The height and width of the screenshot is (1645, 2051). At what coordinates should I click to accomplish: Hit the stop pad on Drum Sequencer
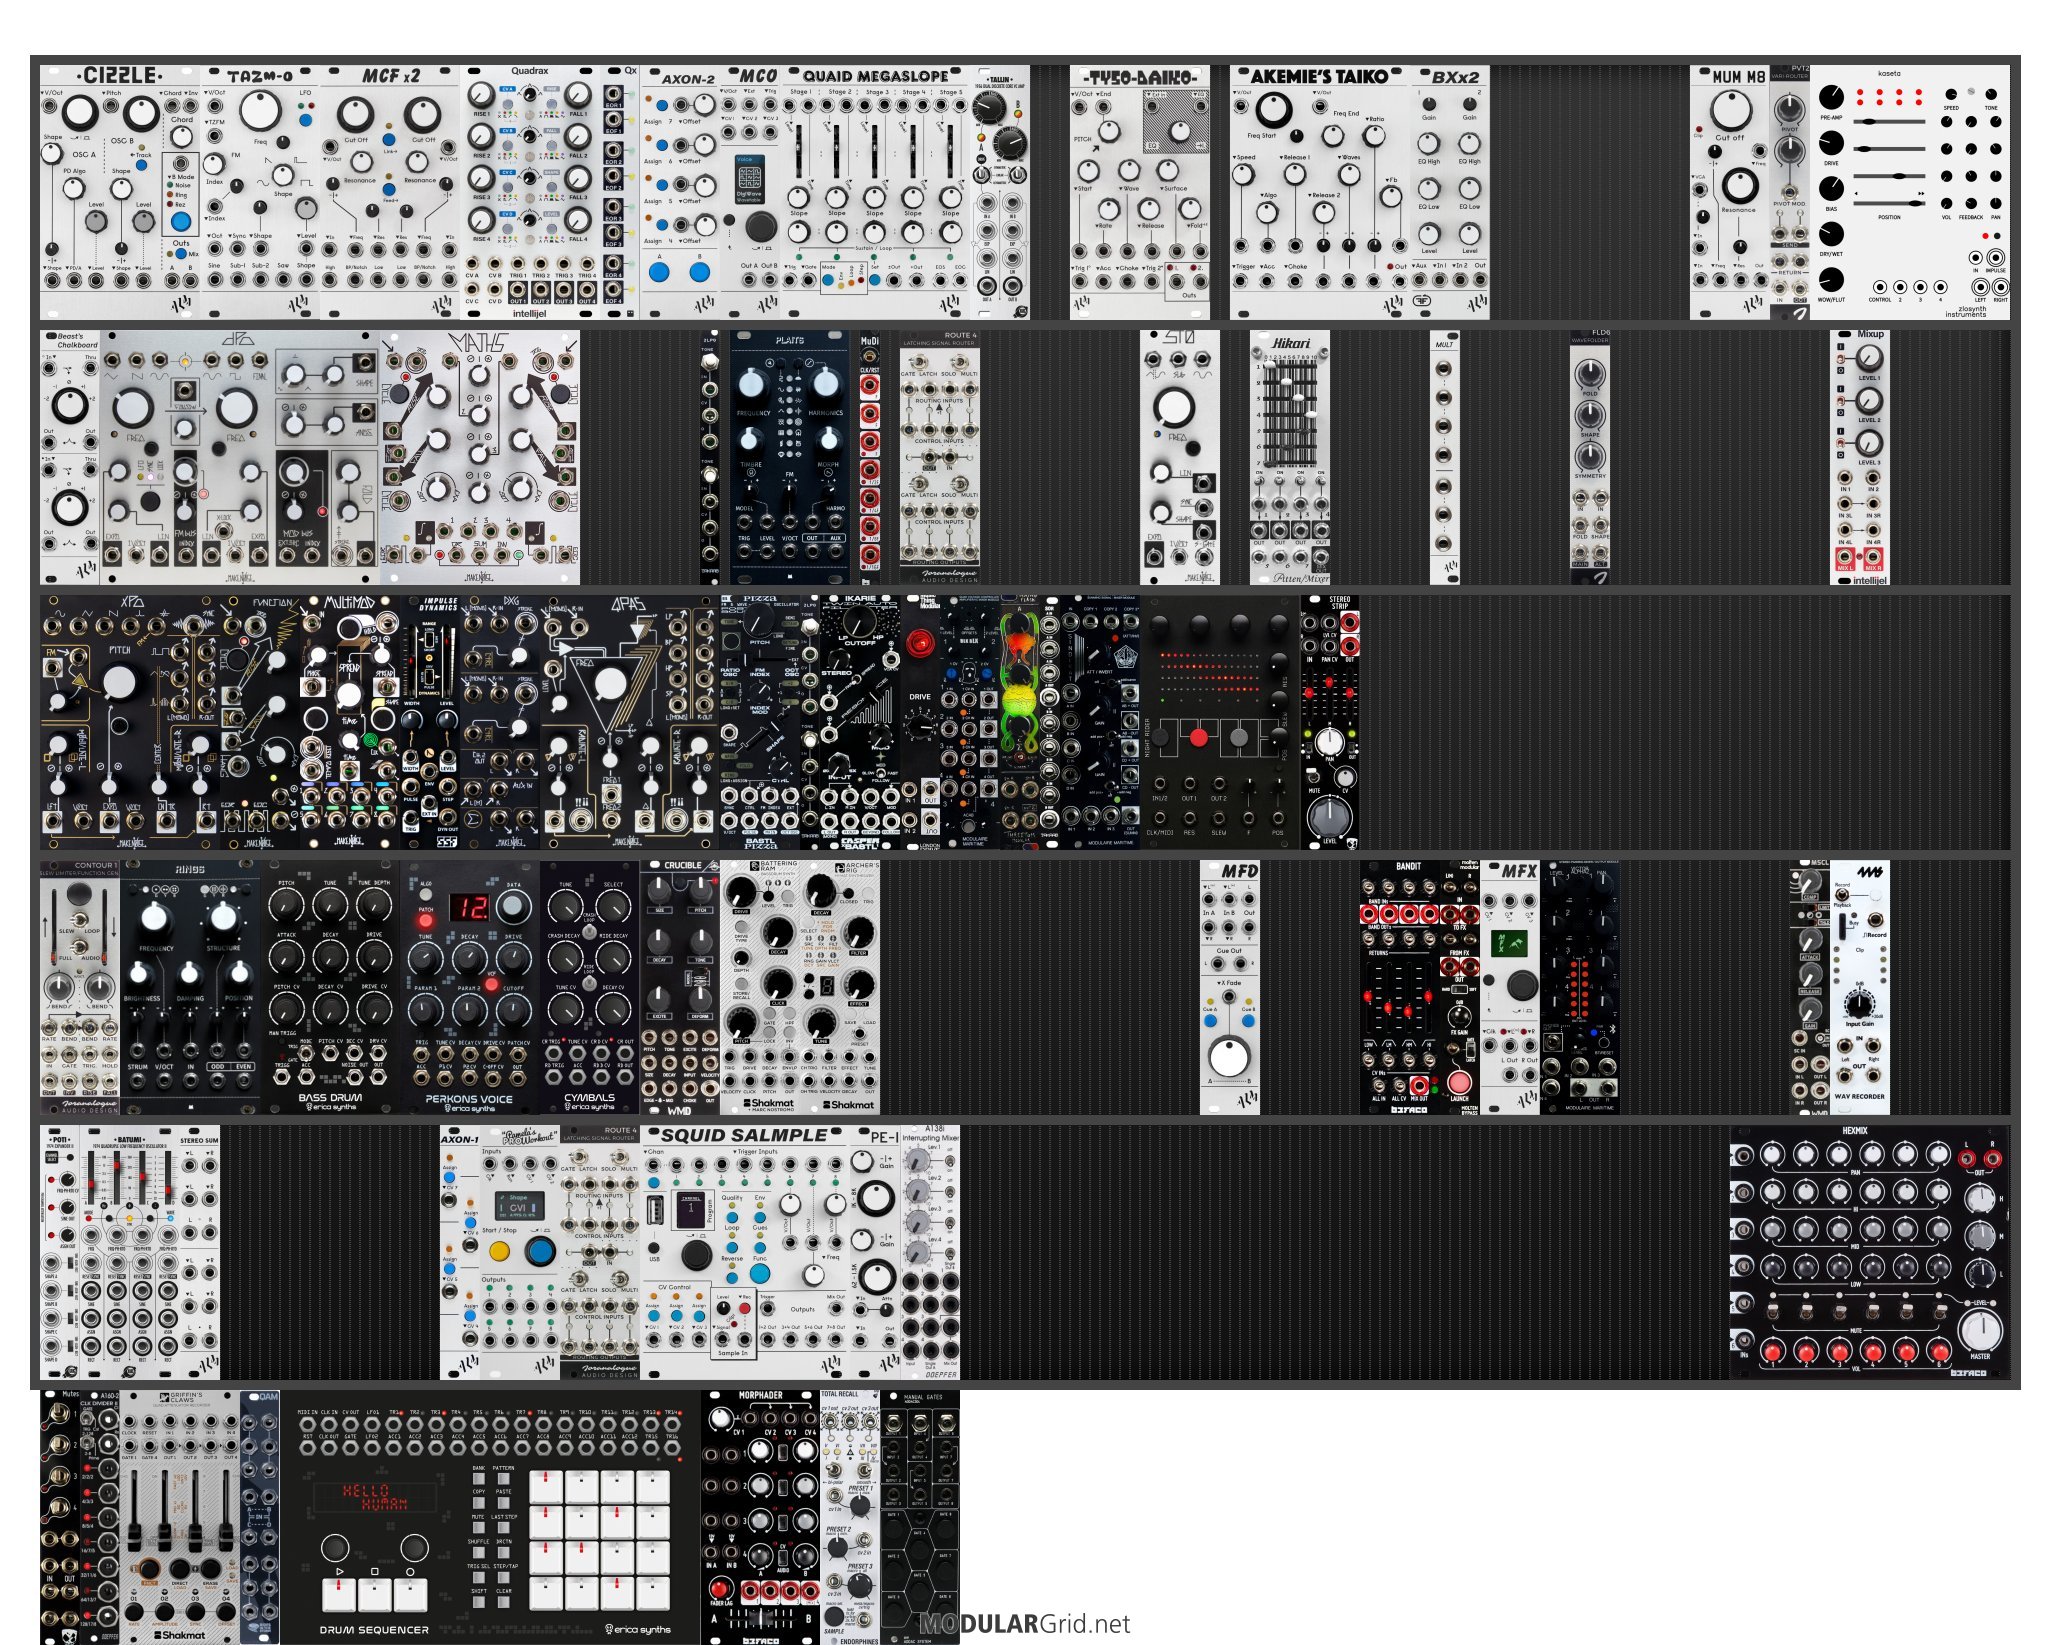tap(375, 1593)
